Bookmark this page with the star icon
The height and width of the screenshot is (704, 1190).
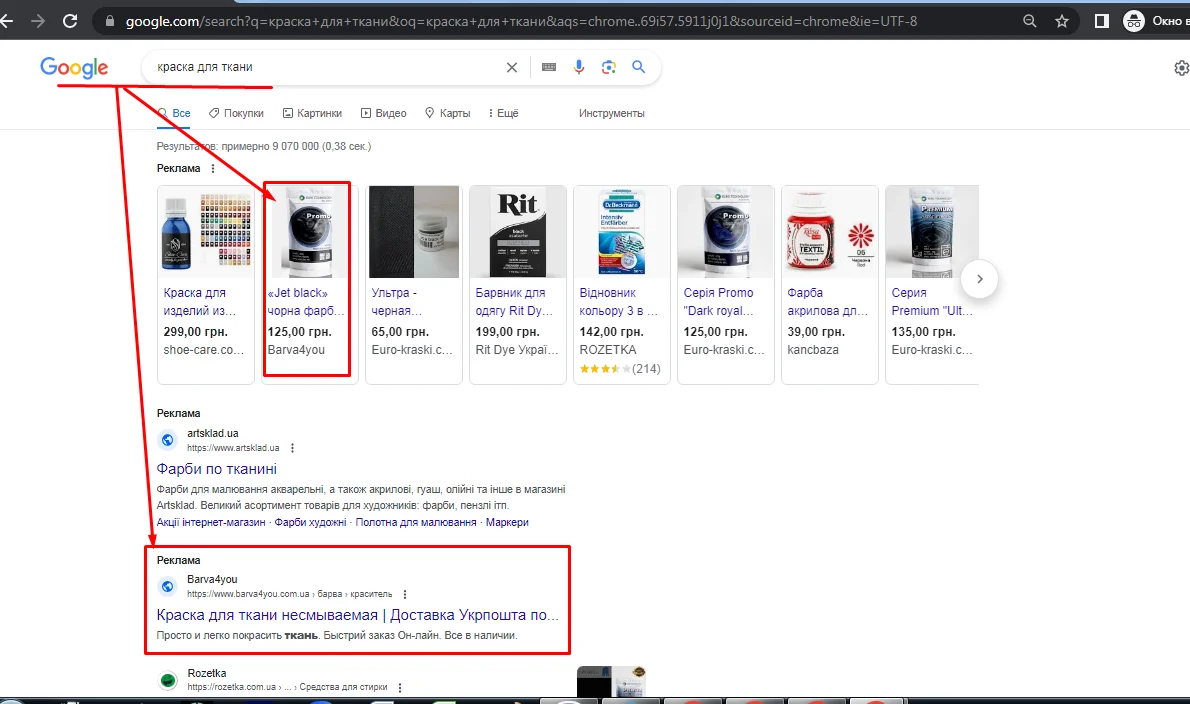click(x=1062, y=21)
